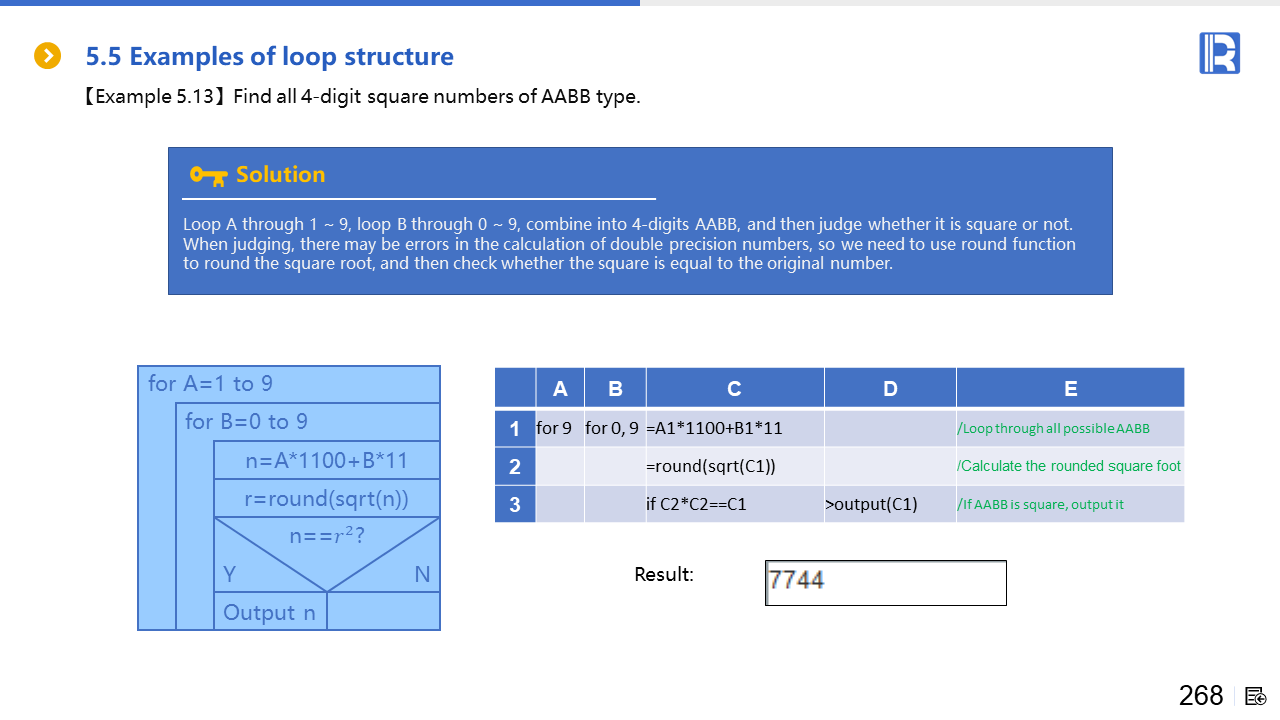1280x720 pixels.
Task: Click the Y branch label in flowchart
Action: click(x=230, y=574)
